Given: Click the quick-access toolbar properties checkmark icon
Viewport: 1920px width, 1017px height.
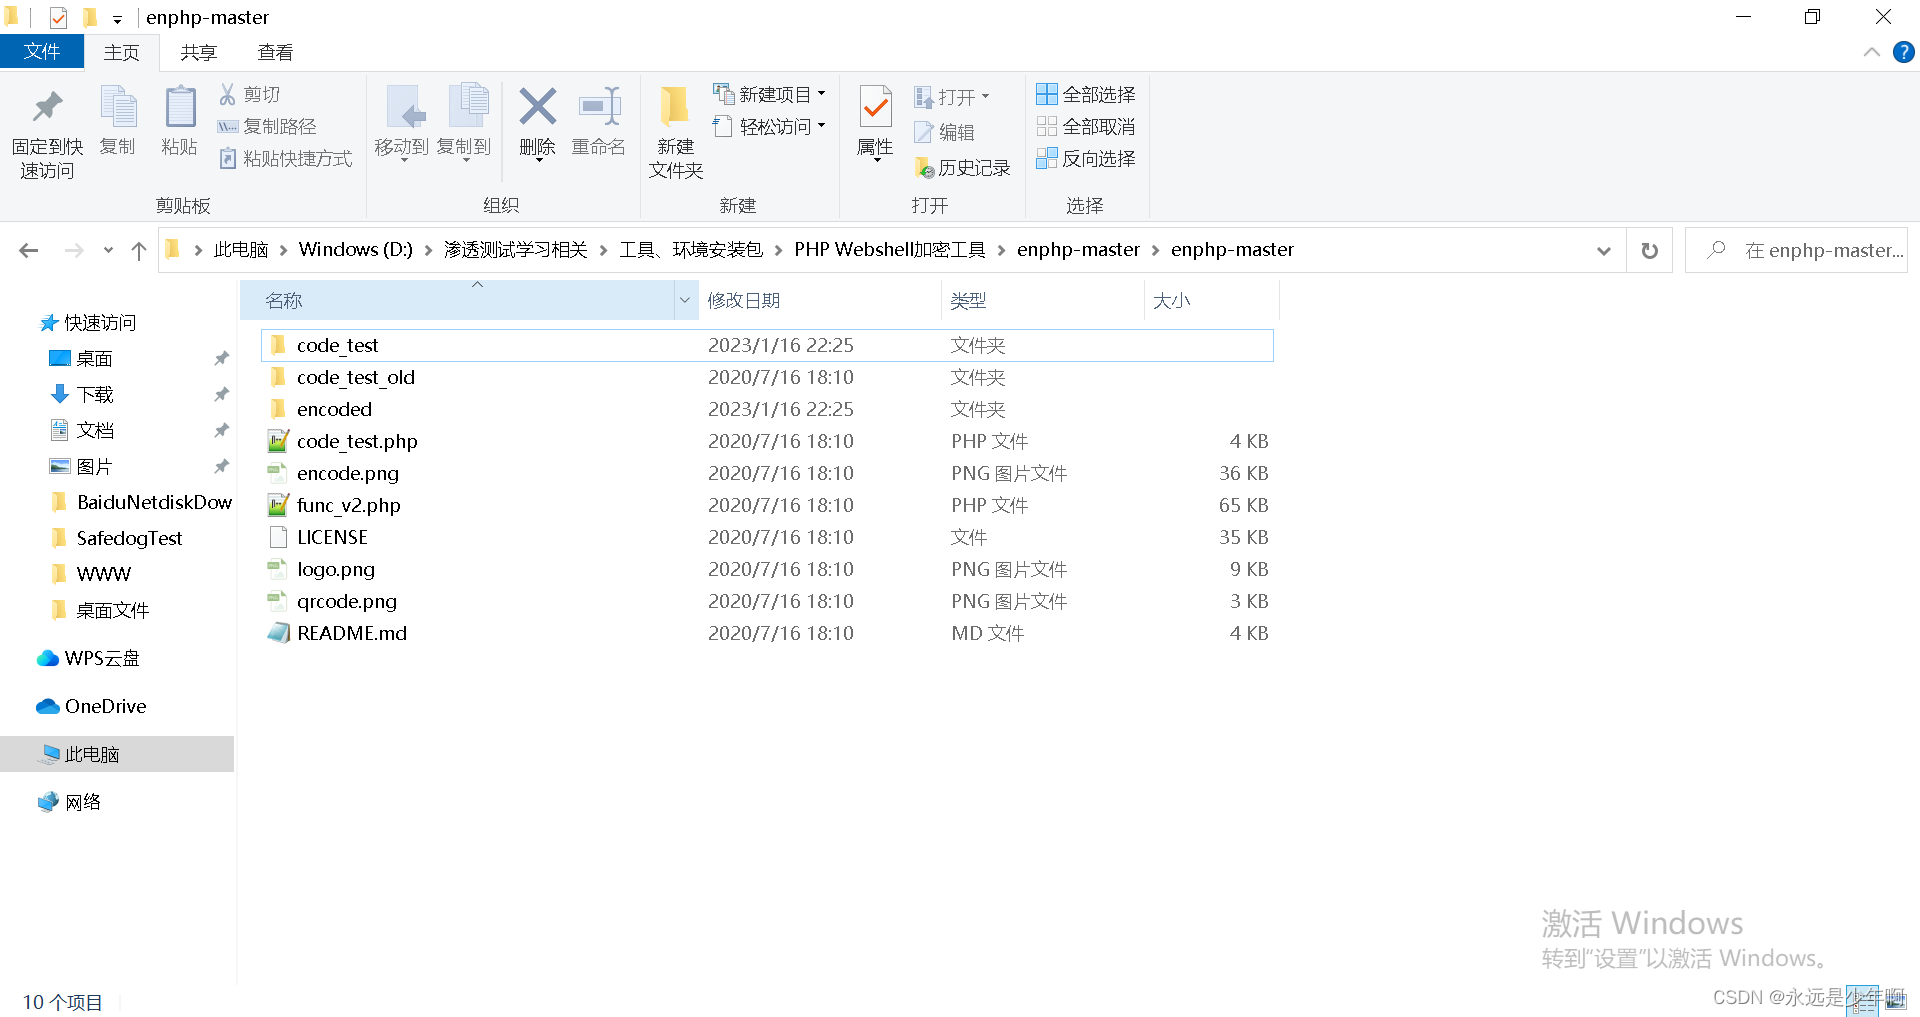Looking at the screenshot, I should (x=58, y=17).
